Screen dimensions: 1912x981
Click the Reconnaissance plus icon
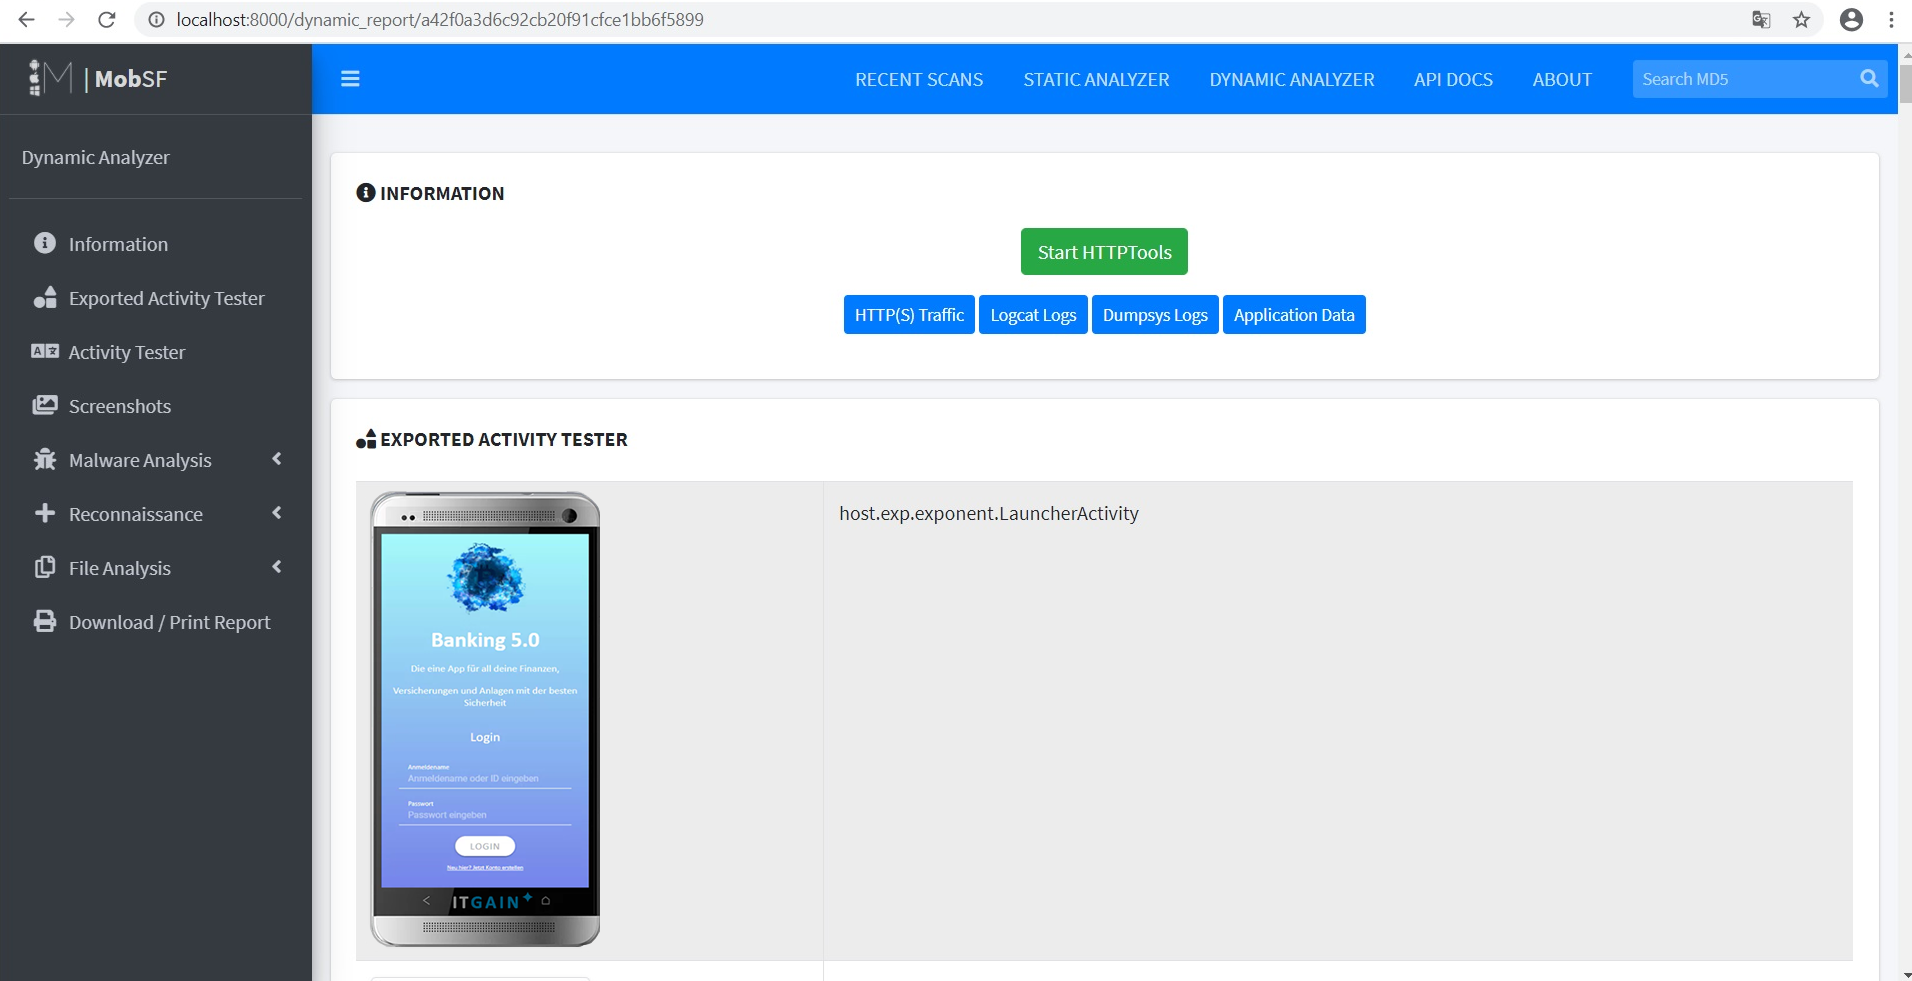point(45,513)
